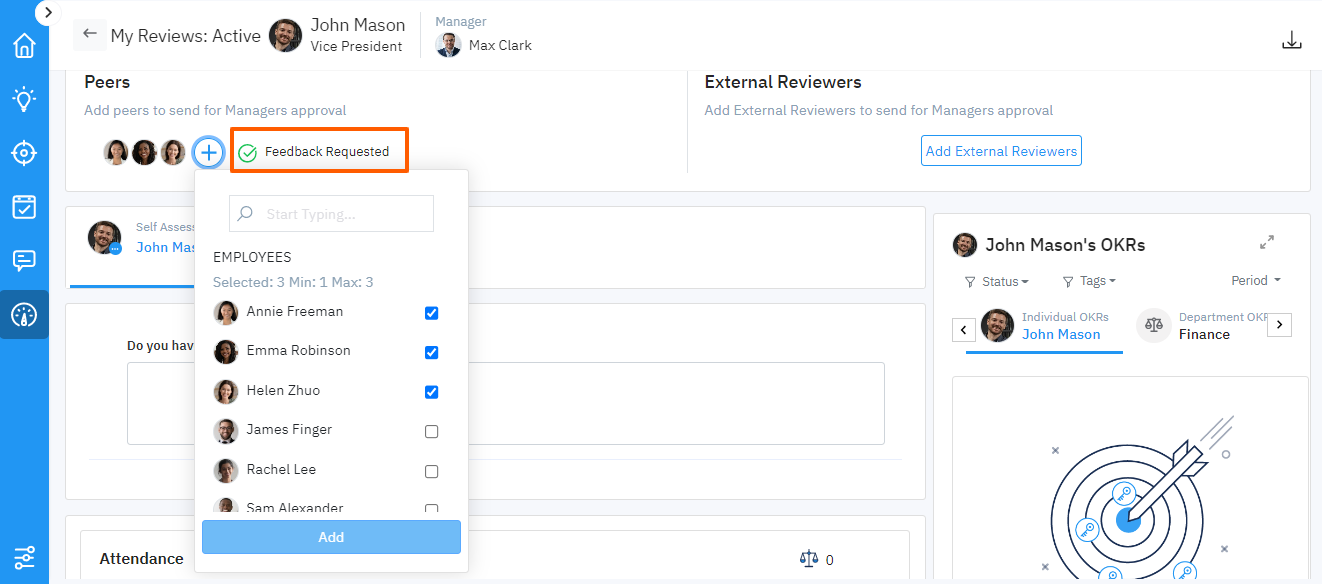1322x584 pixels.
Task: Click the lightbulb ideas sidebar icon
Action: [x=24, y=99]
